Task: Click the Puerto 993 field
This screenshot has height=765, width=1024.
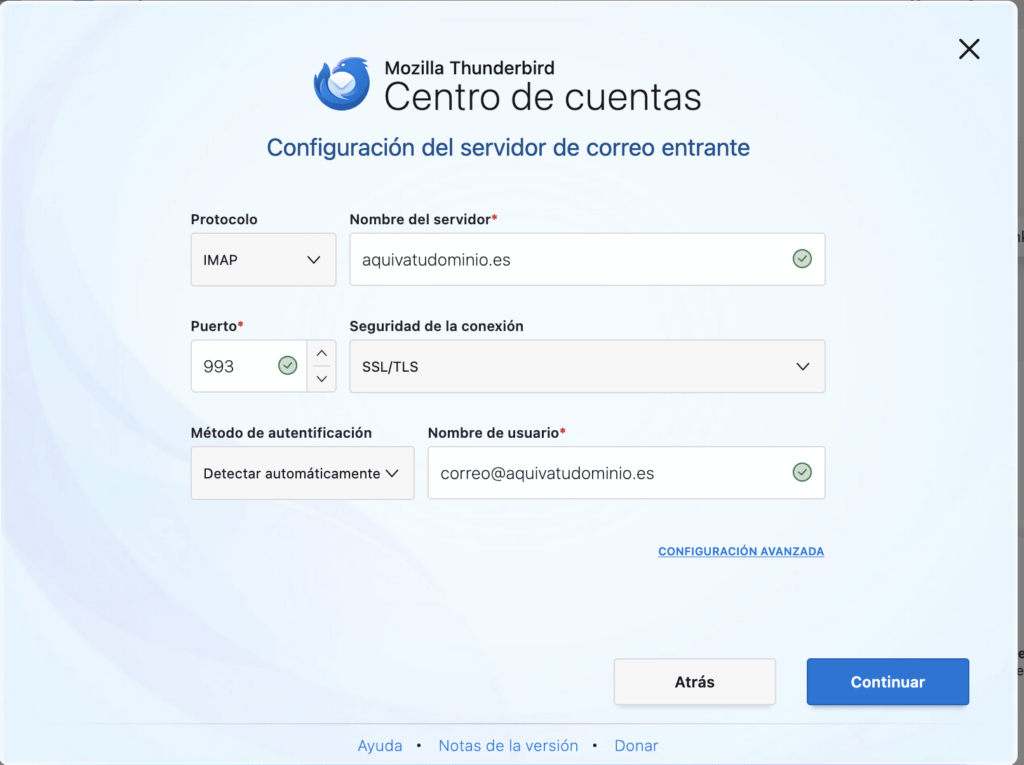Action: click(248, 366)
